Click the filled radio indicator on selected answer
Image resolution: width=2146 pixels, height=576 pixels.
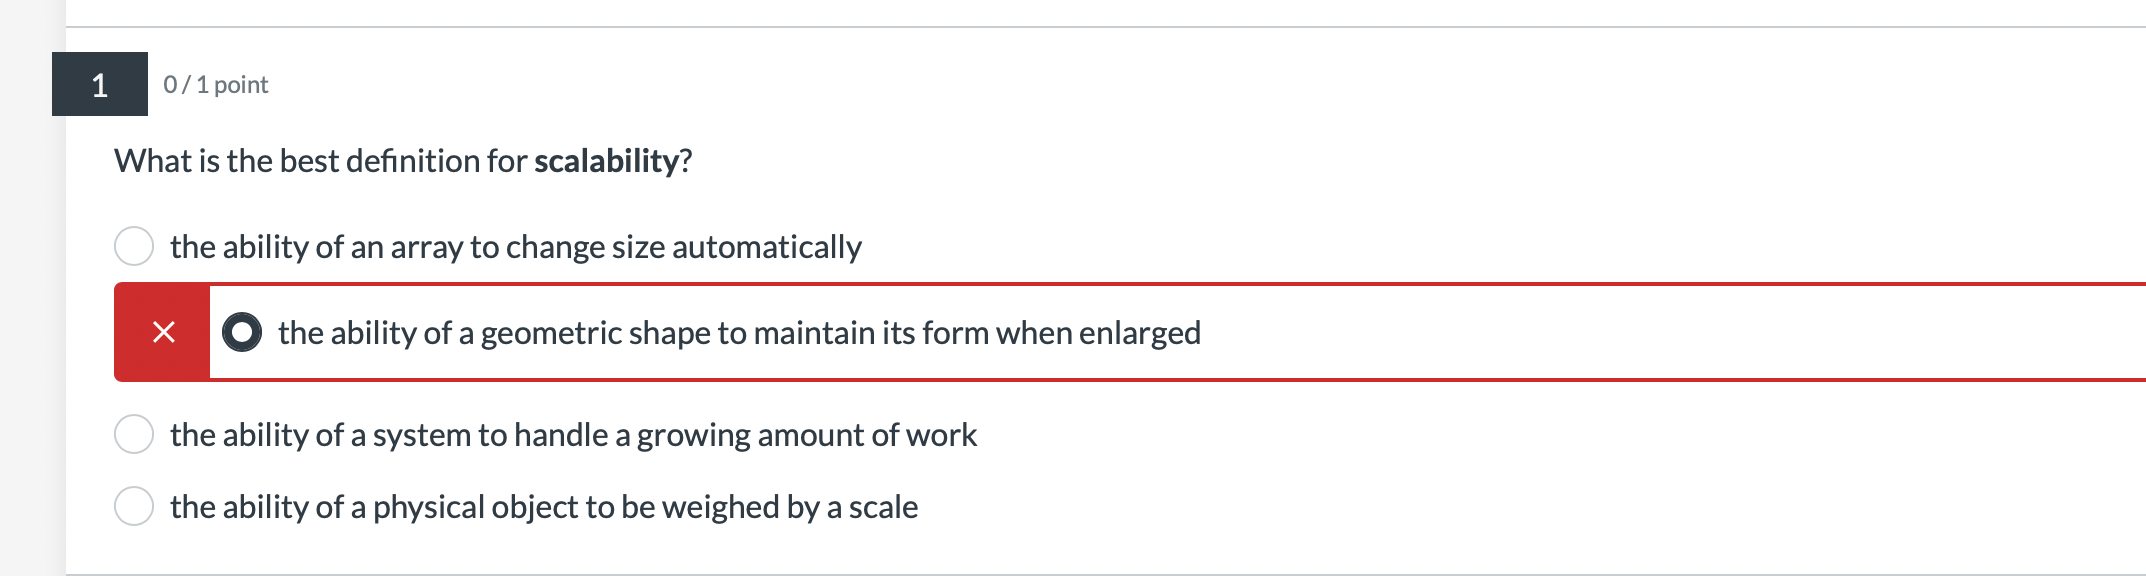pos(240,331)
